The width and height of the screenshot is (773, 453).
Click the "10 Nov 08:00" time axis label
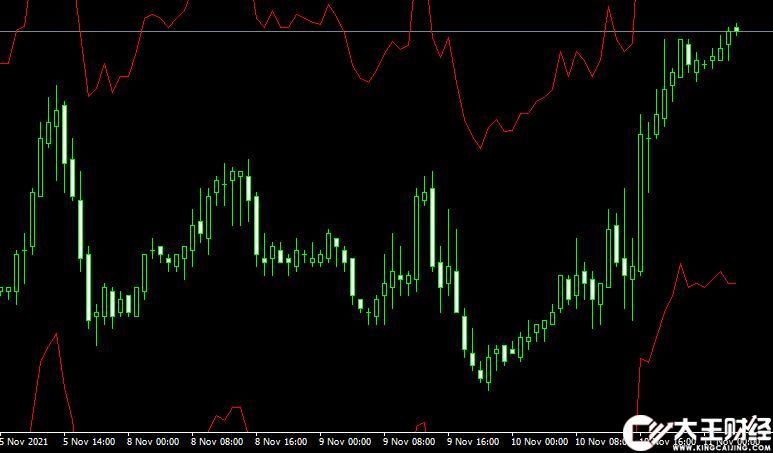click(600, 441)
